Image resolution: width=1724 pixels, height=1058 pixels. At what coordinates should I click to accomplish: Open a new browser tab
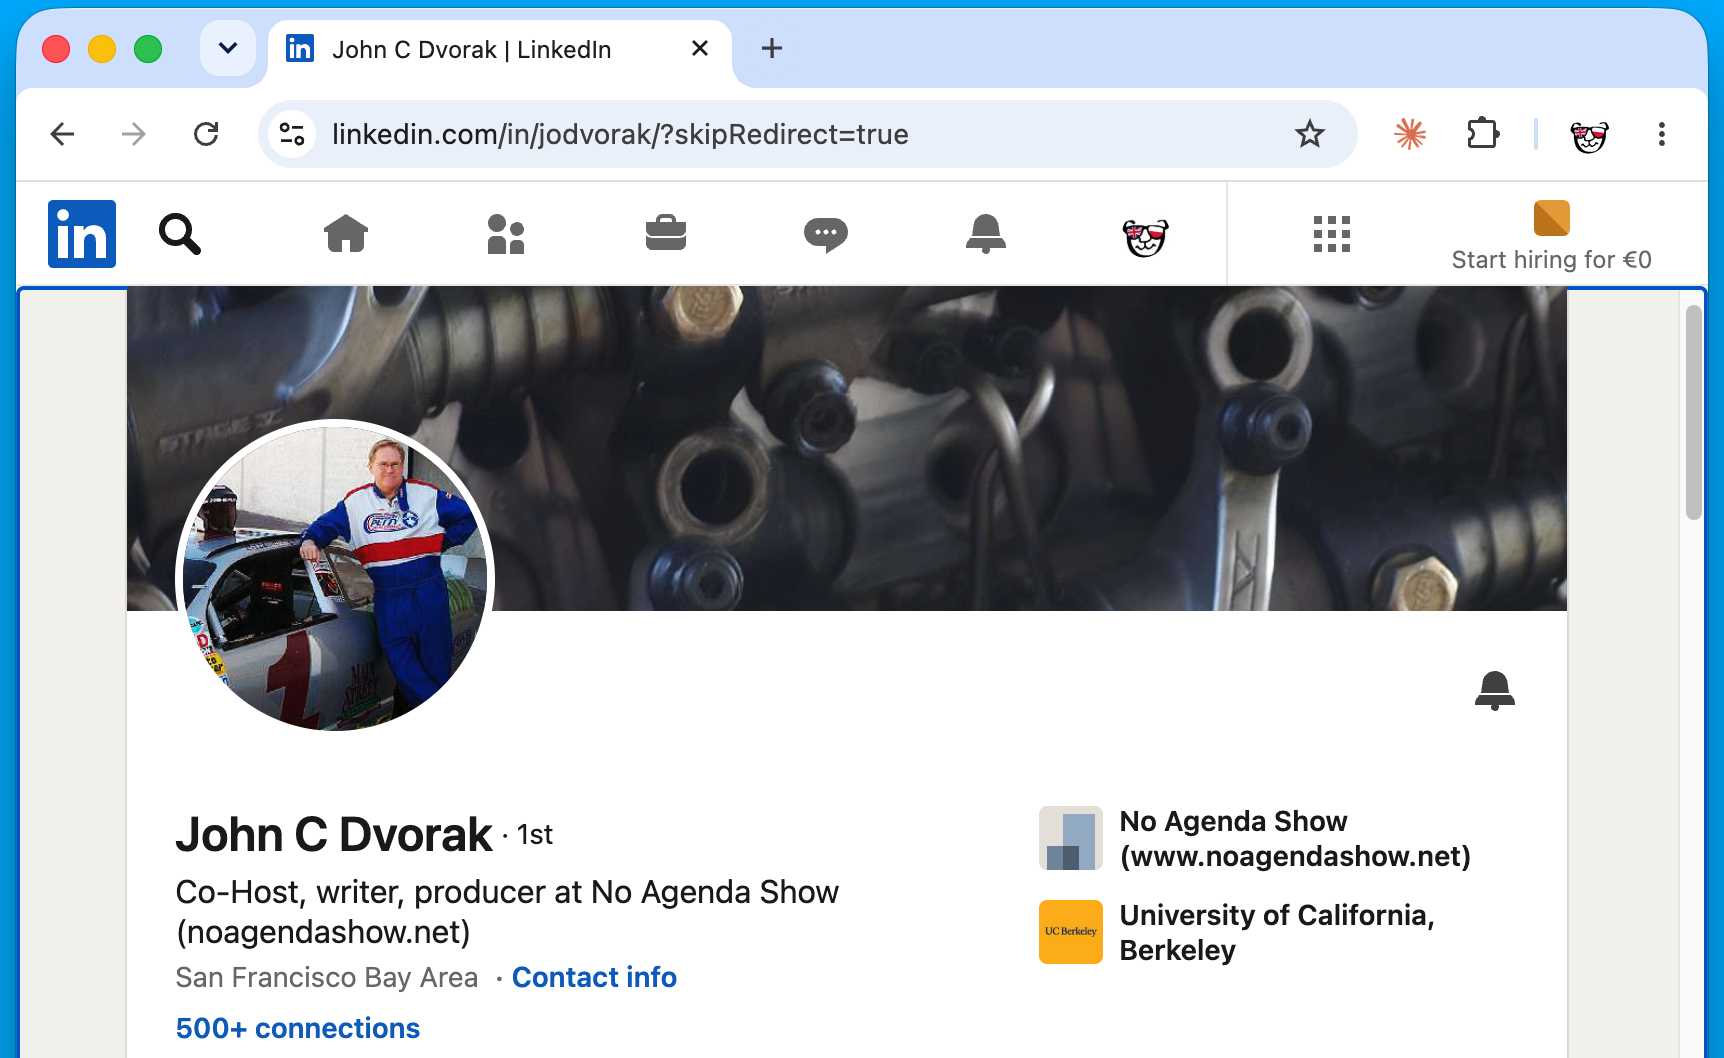[x=772, y=48]
